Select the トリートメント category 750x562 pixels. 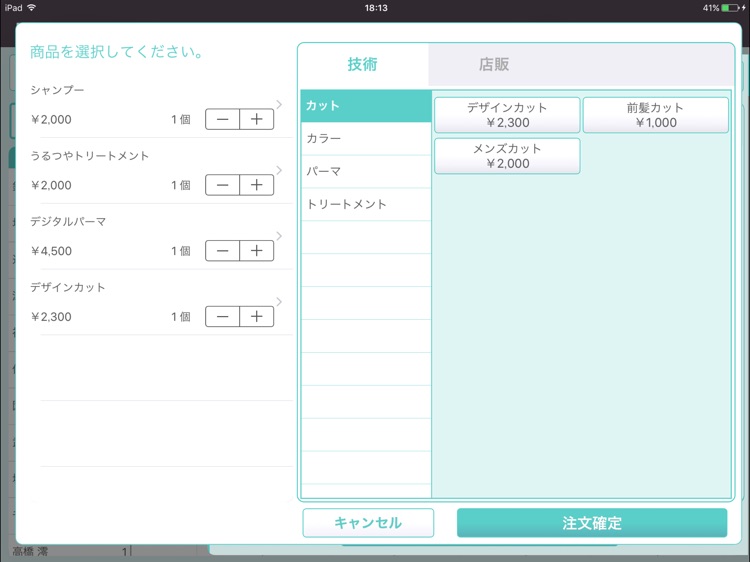(366, 204)
